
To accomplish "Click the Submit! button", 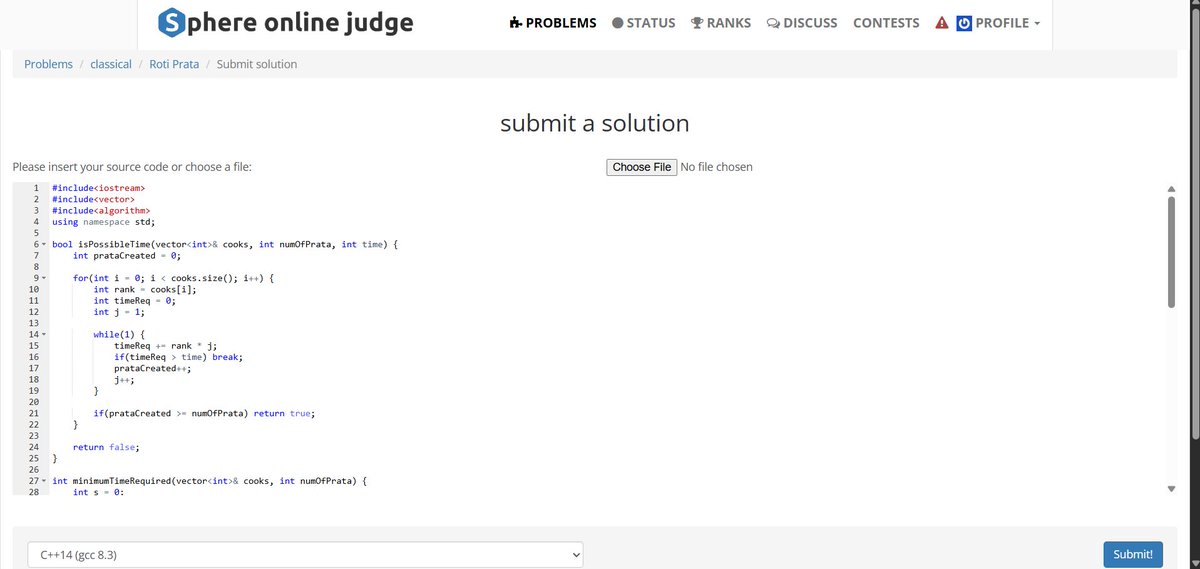I will pos(1133,554).
